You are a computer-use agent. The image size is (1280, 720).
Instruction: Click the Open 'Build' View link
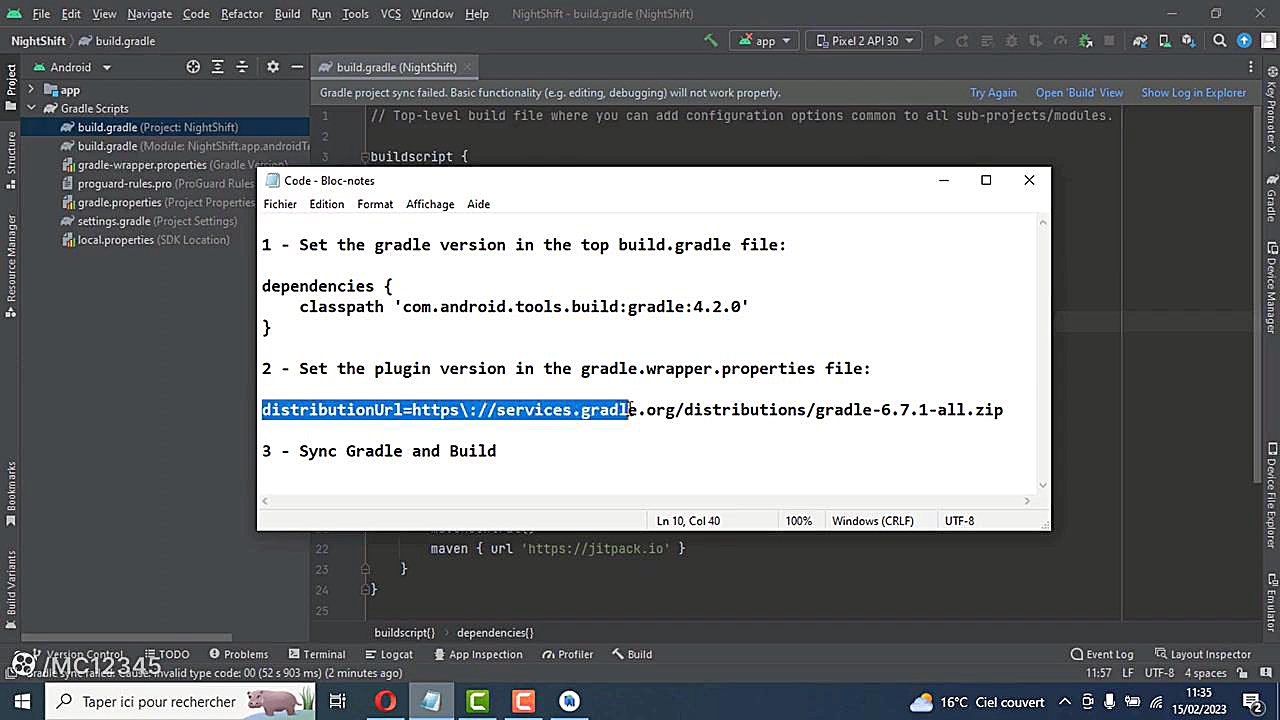(x=1079, y=93)
